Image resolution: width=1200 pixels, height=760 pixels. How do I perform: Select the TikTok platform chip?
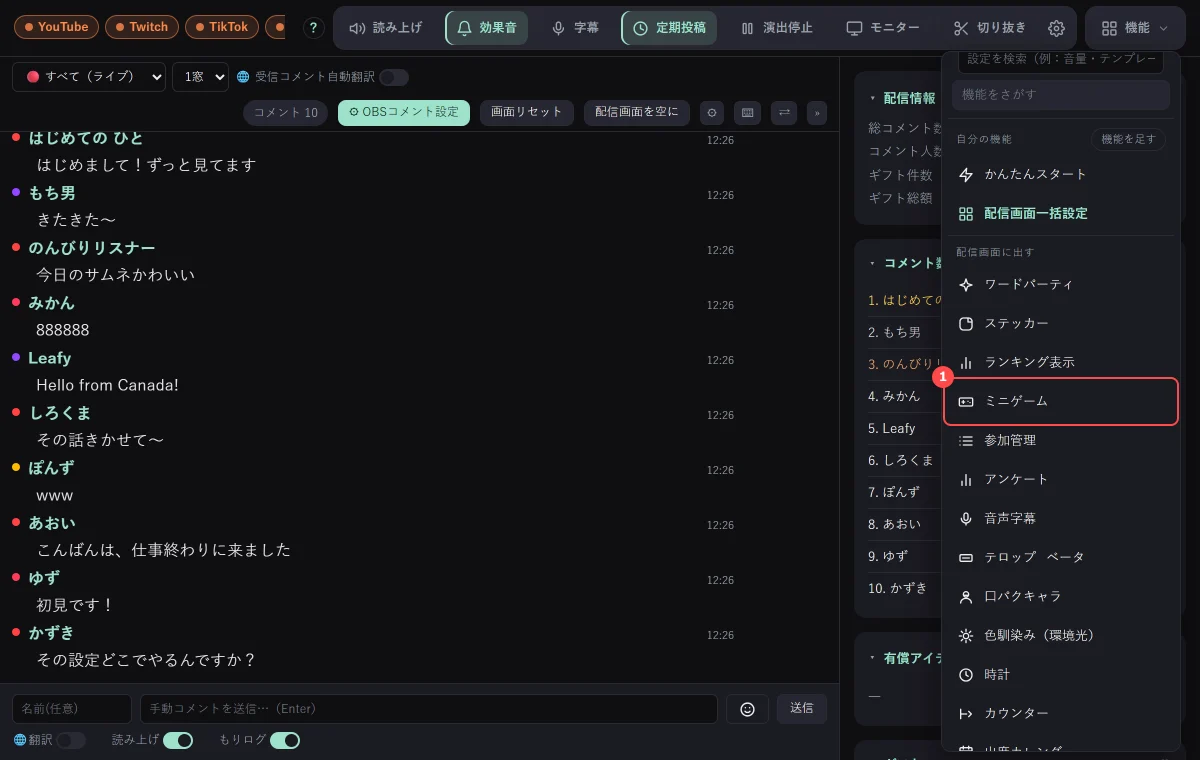222,27
